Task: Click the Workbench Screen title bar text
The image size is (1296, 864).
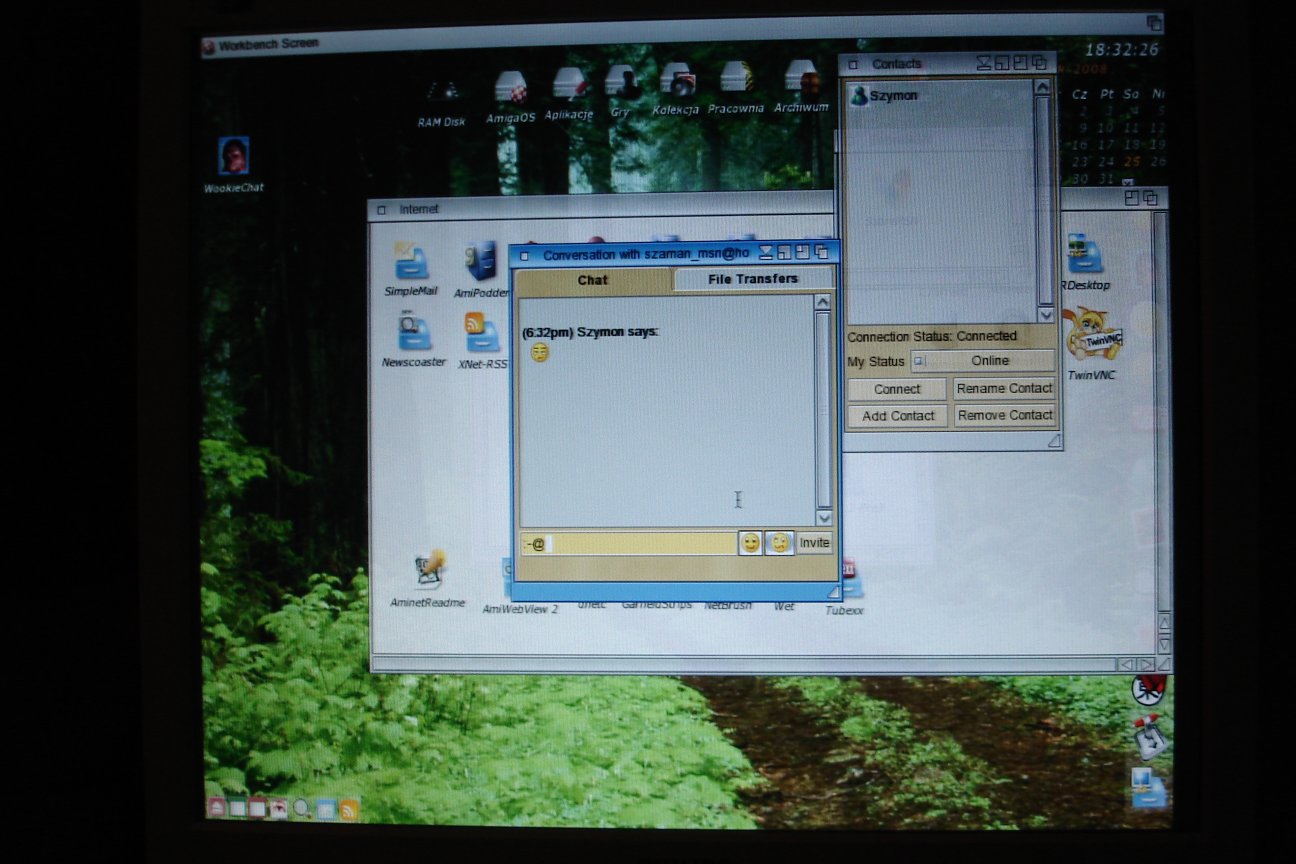Action: tap(268, 44)
